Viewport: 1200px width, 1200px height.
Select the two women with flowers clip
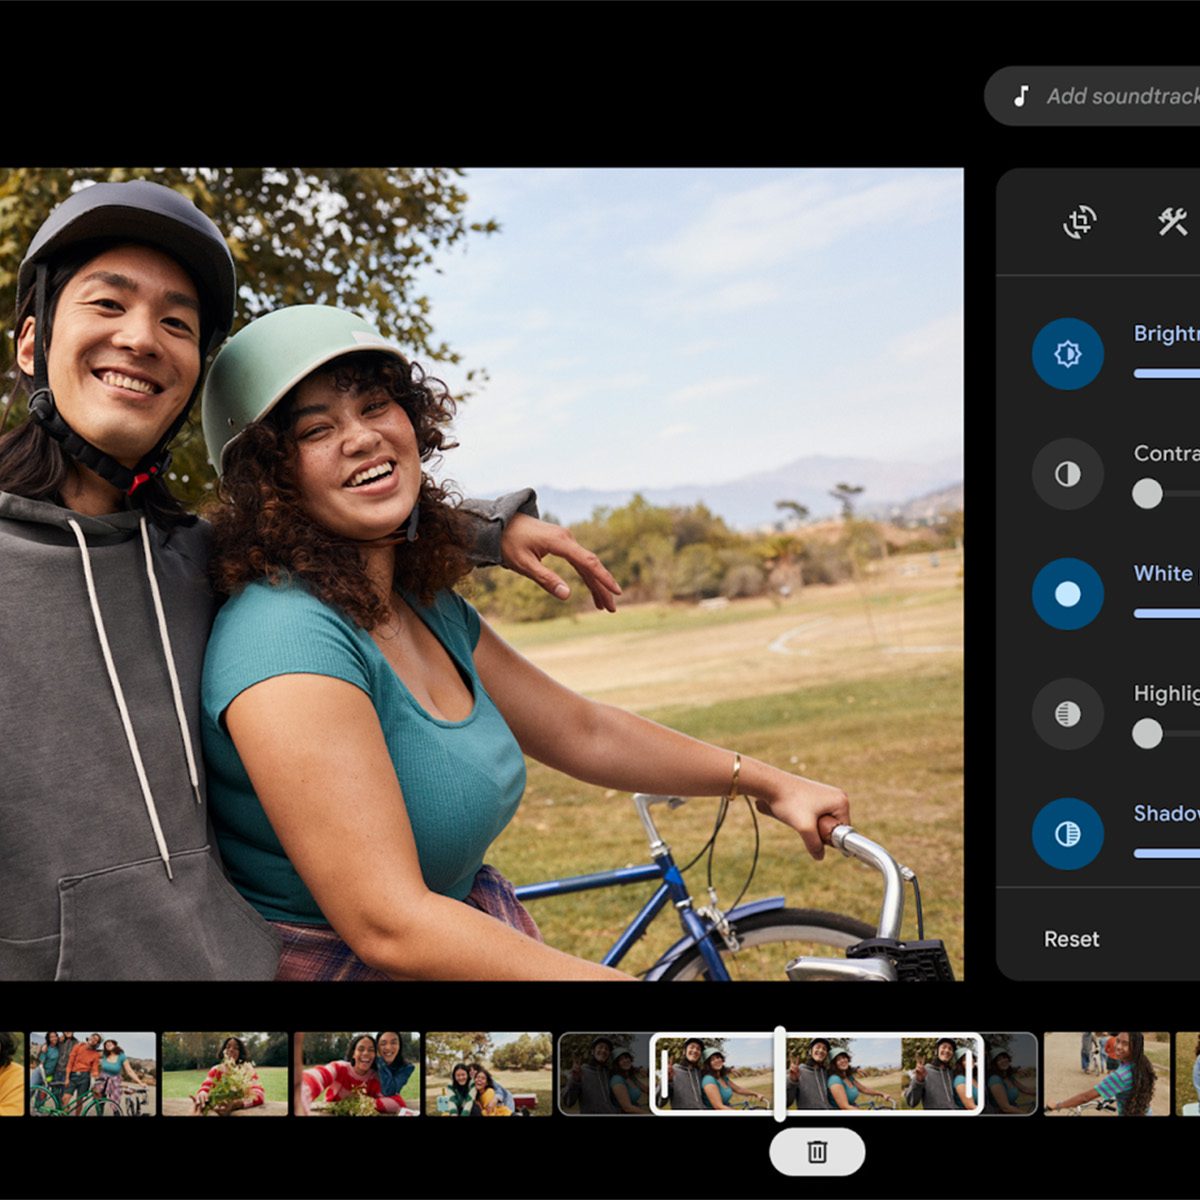coord(357,1074)
